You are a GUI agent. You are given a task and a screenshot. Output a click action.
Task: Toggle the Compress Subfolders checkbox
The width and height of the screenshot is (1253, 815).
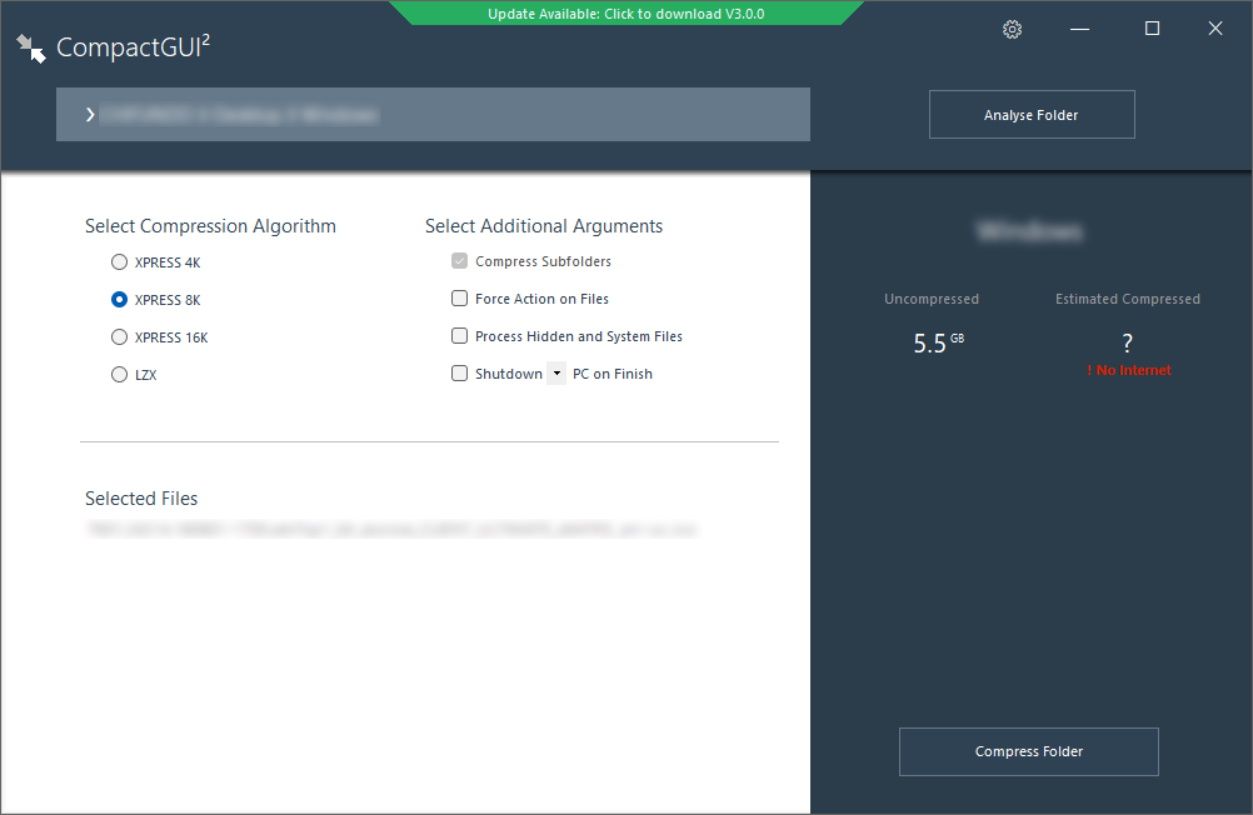460,261
